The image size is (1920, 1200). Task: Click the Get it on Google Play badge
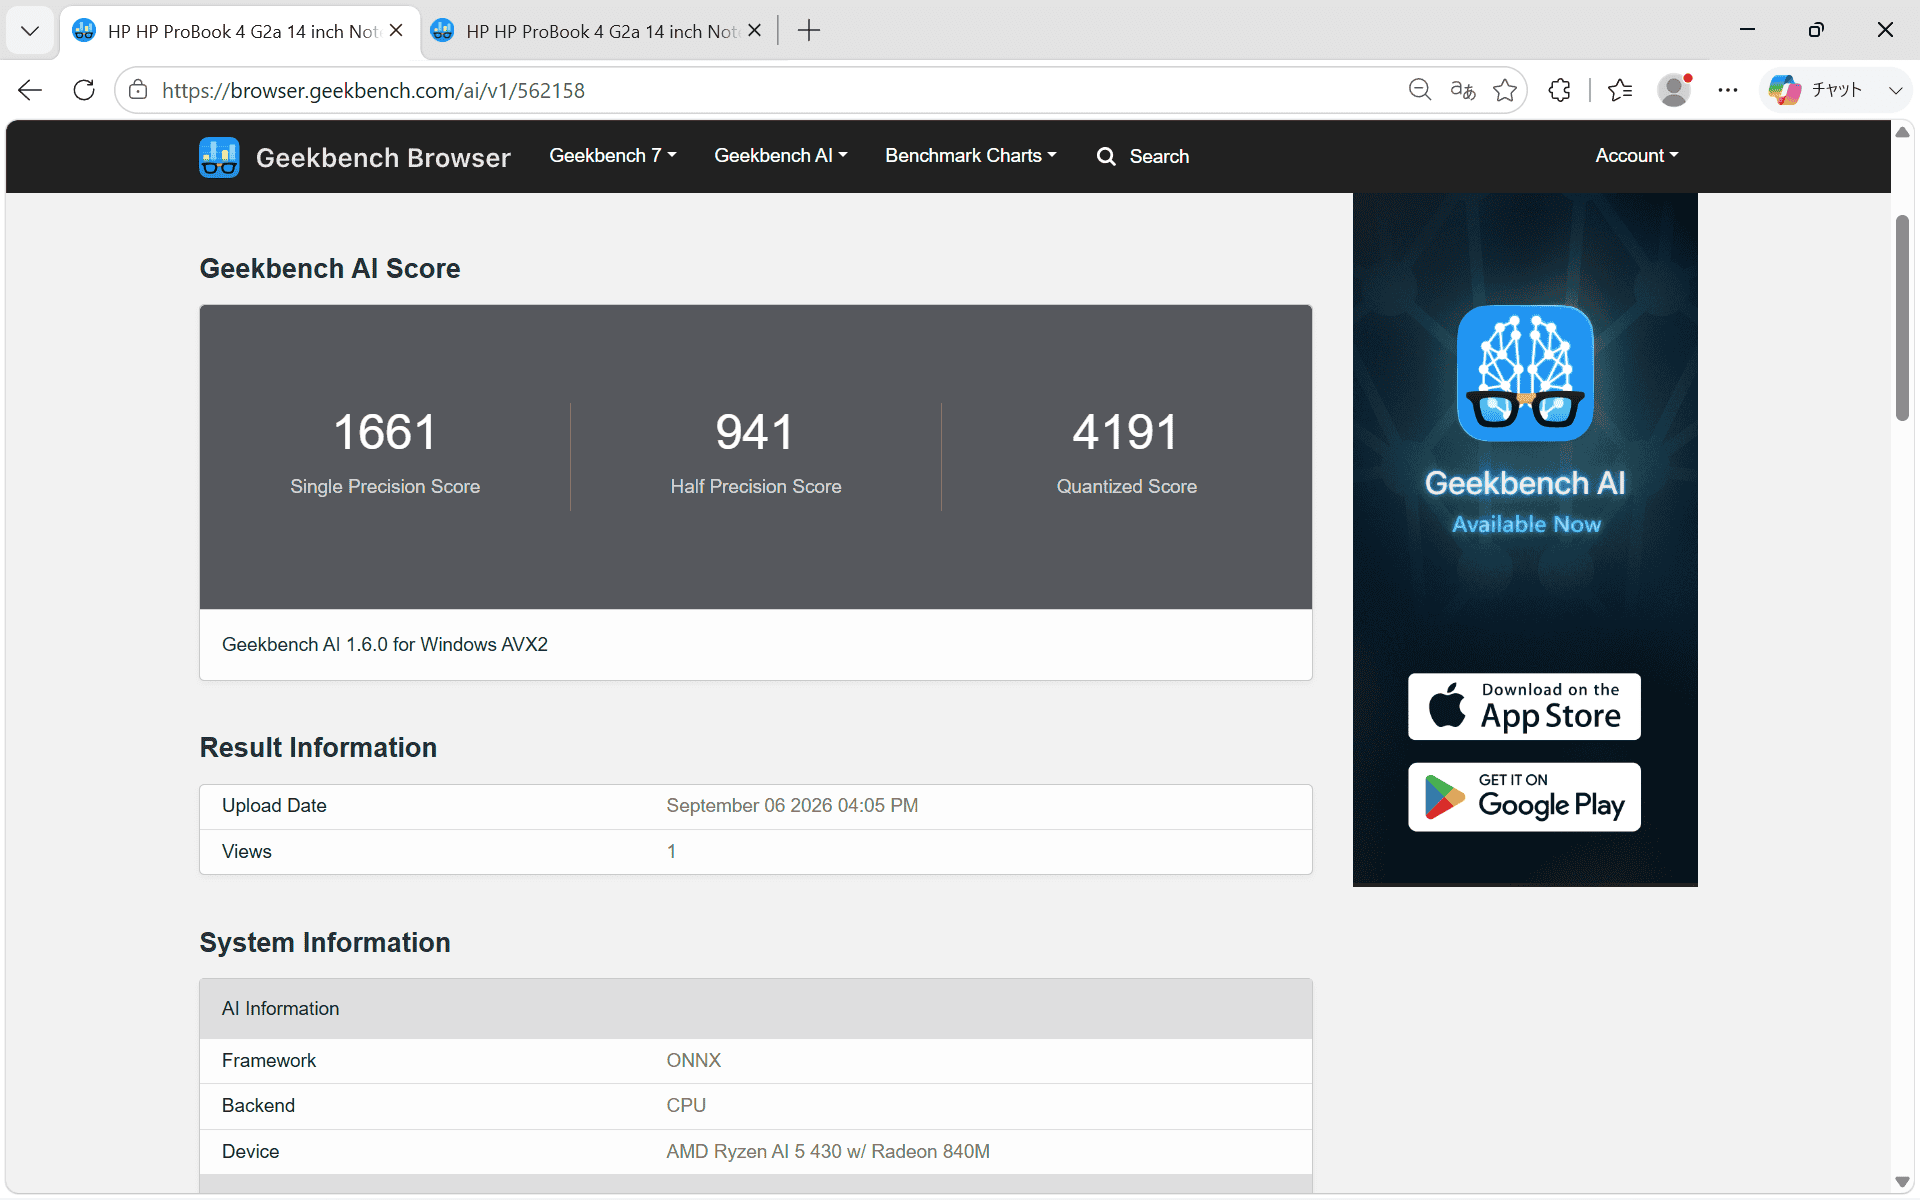(1524, 797)
